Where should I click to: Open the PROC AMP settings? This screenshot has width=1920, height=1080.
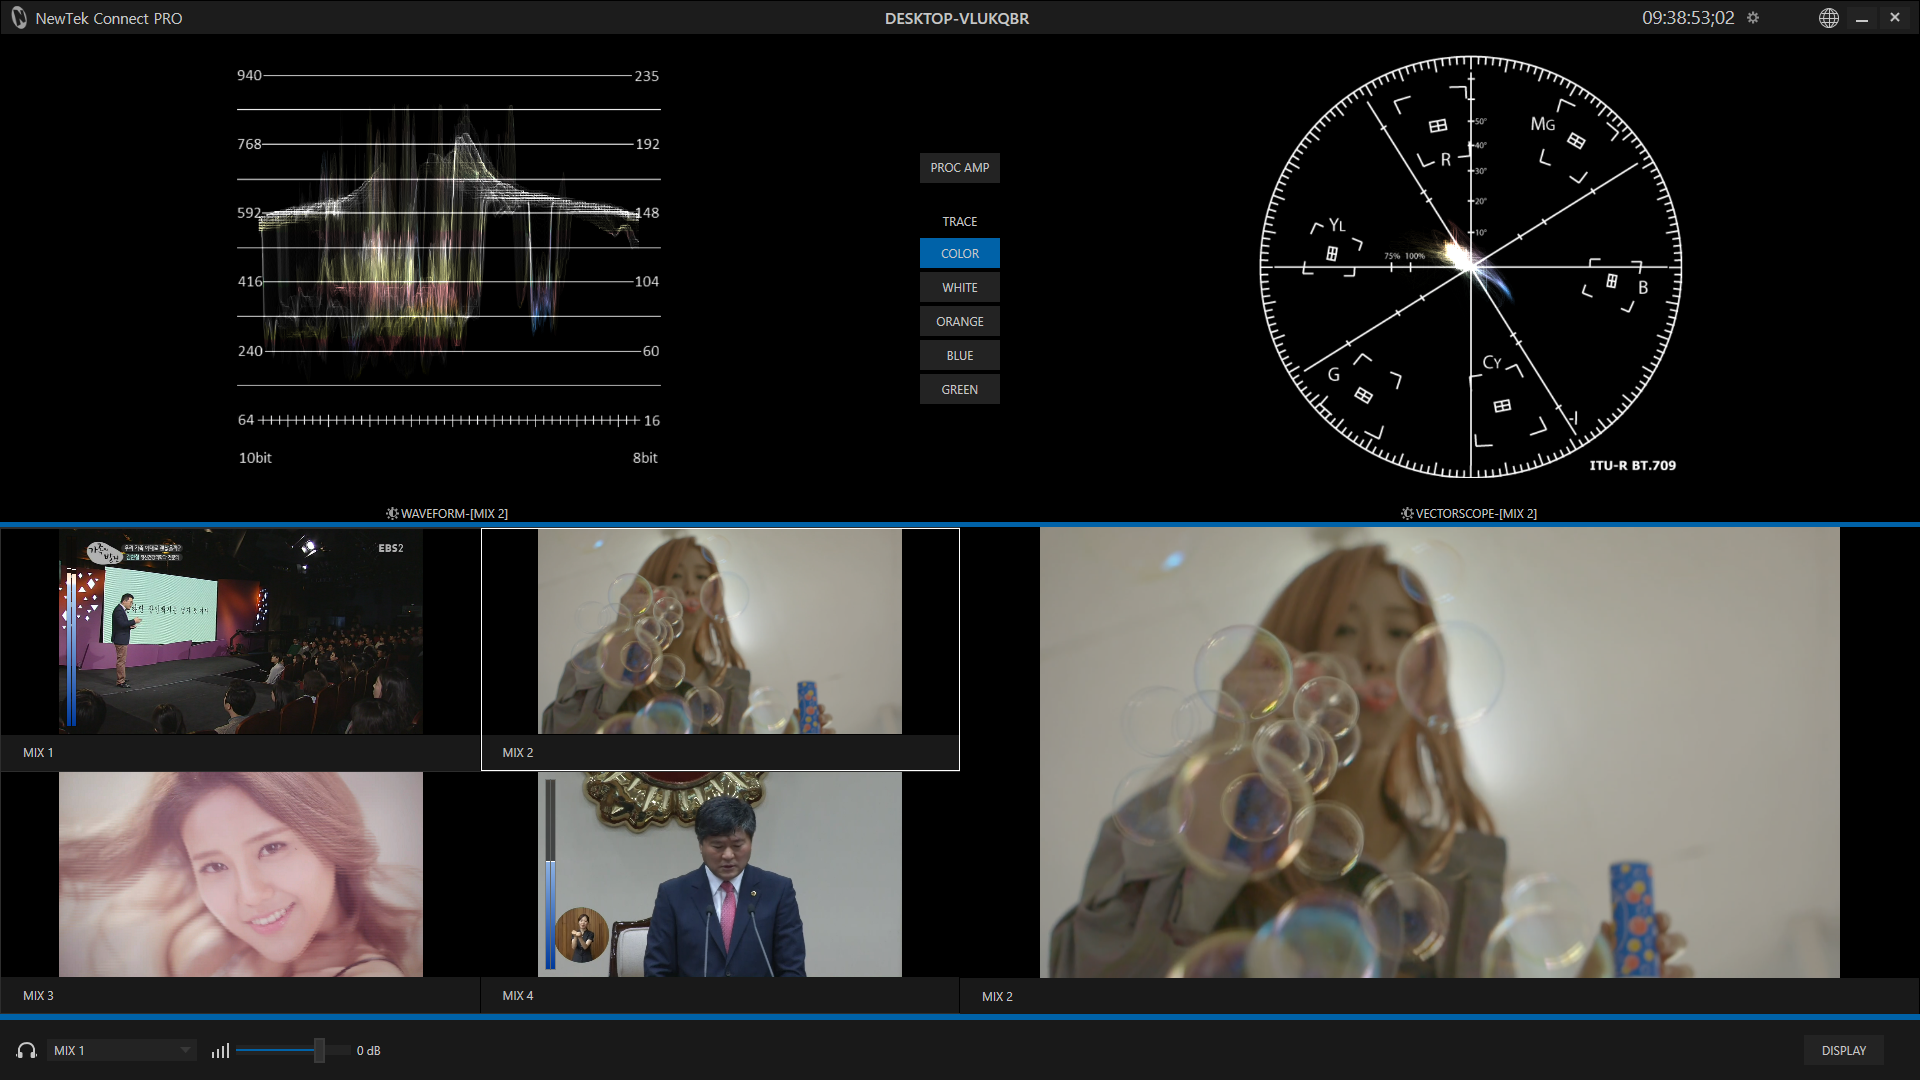(959, 167)
